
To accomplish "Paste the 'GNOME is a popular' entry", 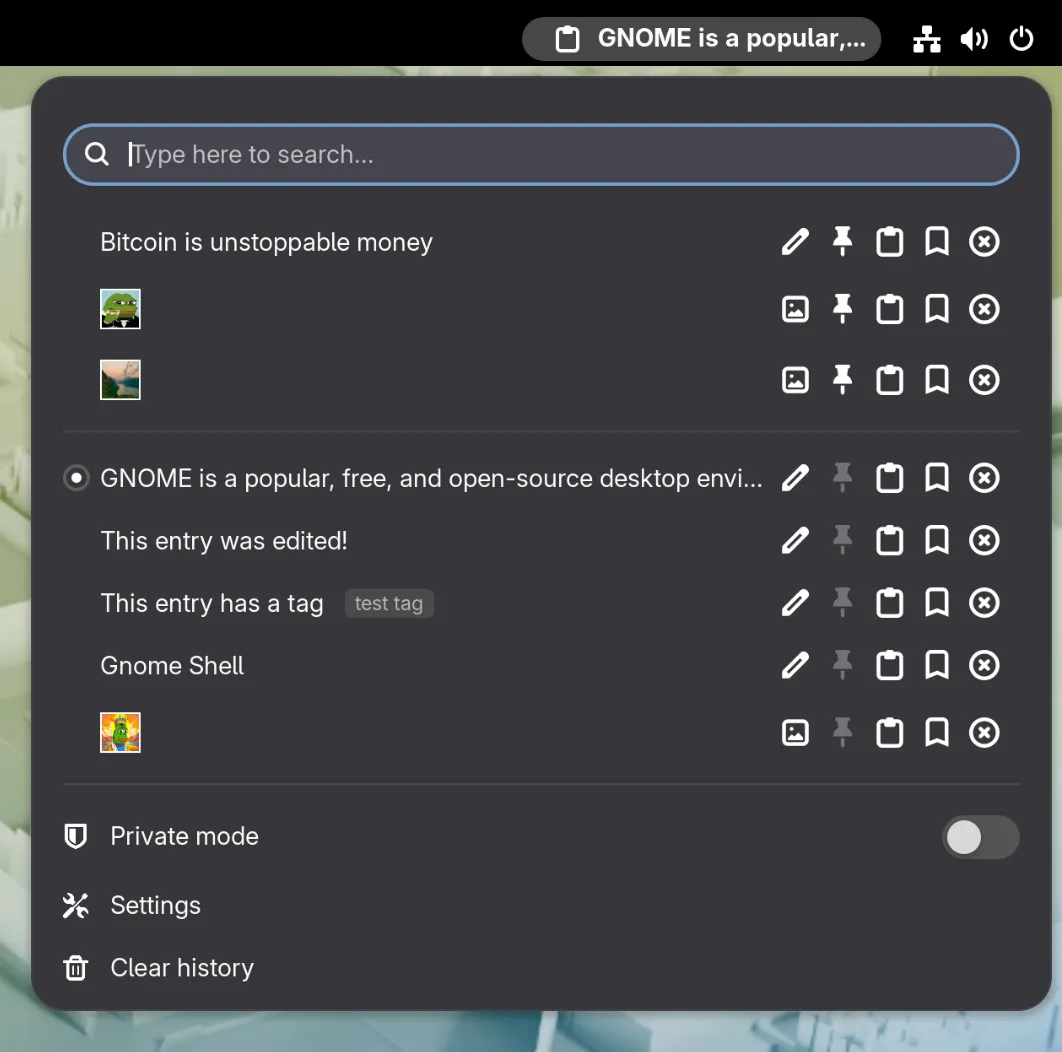I will (889, 478).
